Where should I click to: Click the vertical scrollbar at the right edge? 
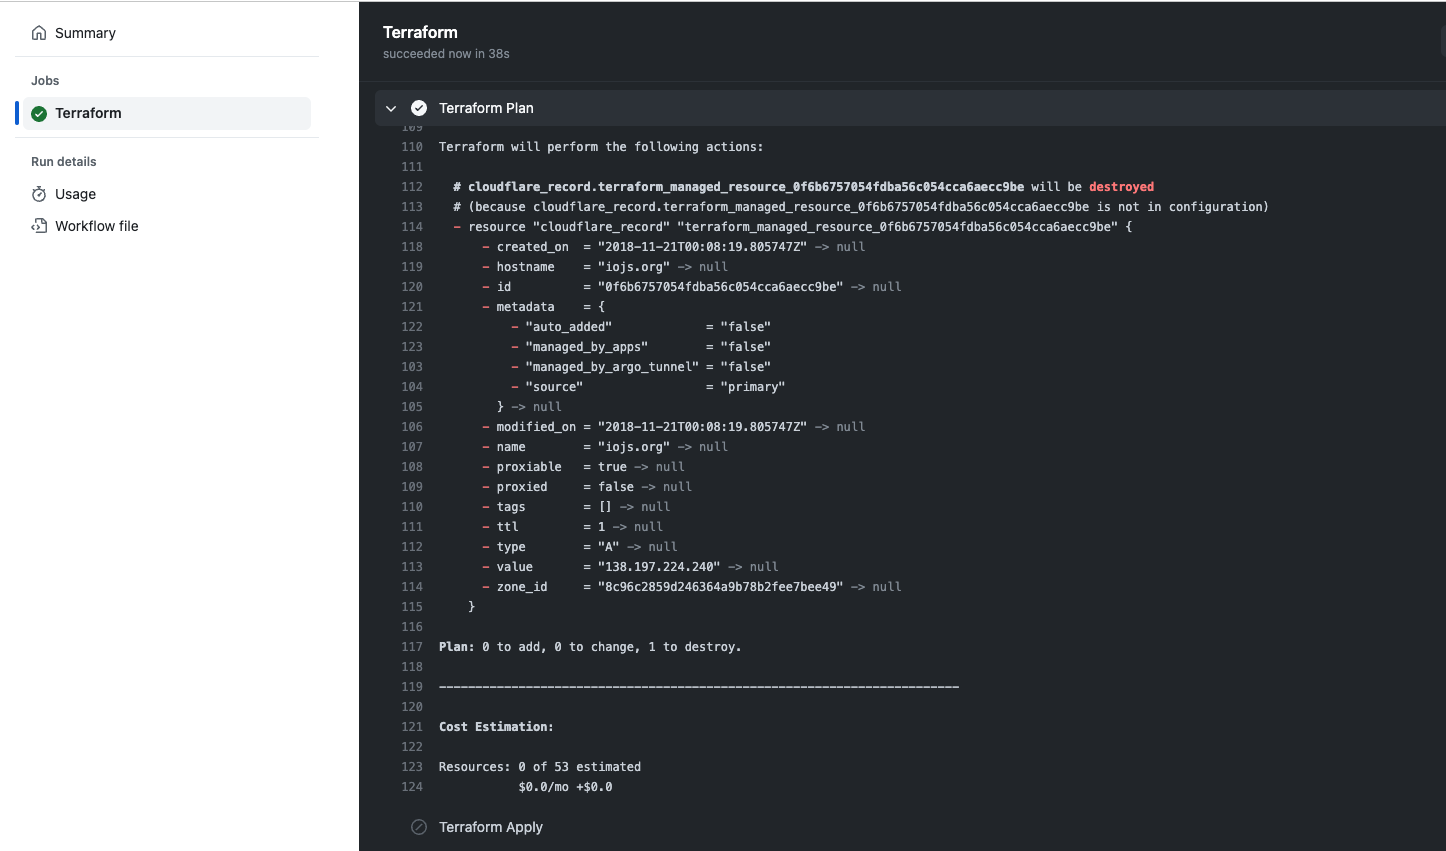coord(1441,40)
